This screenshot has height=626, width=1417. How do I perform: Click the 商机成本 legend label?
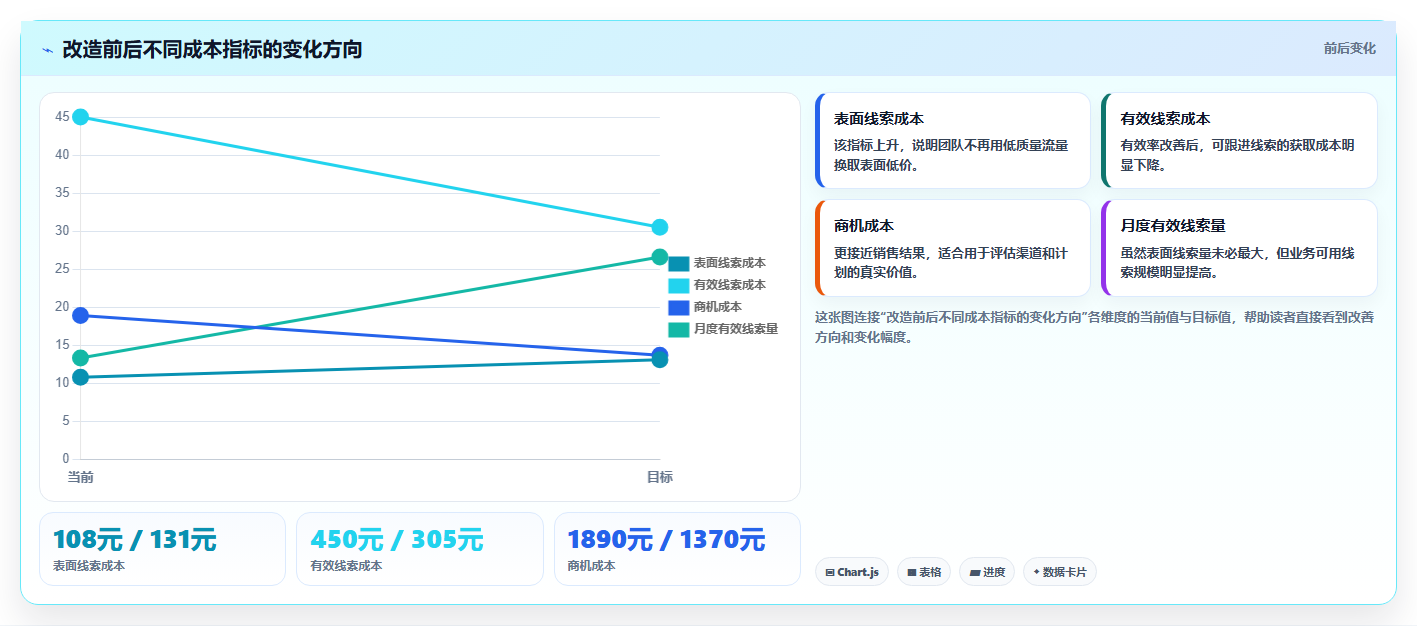[x=718, y=308]
